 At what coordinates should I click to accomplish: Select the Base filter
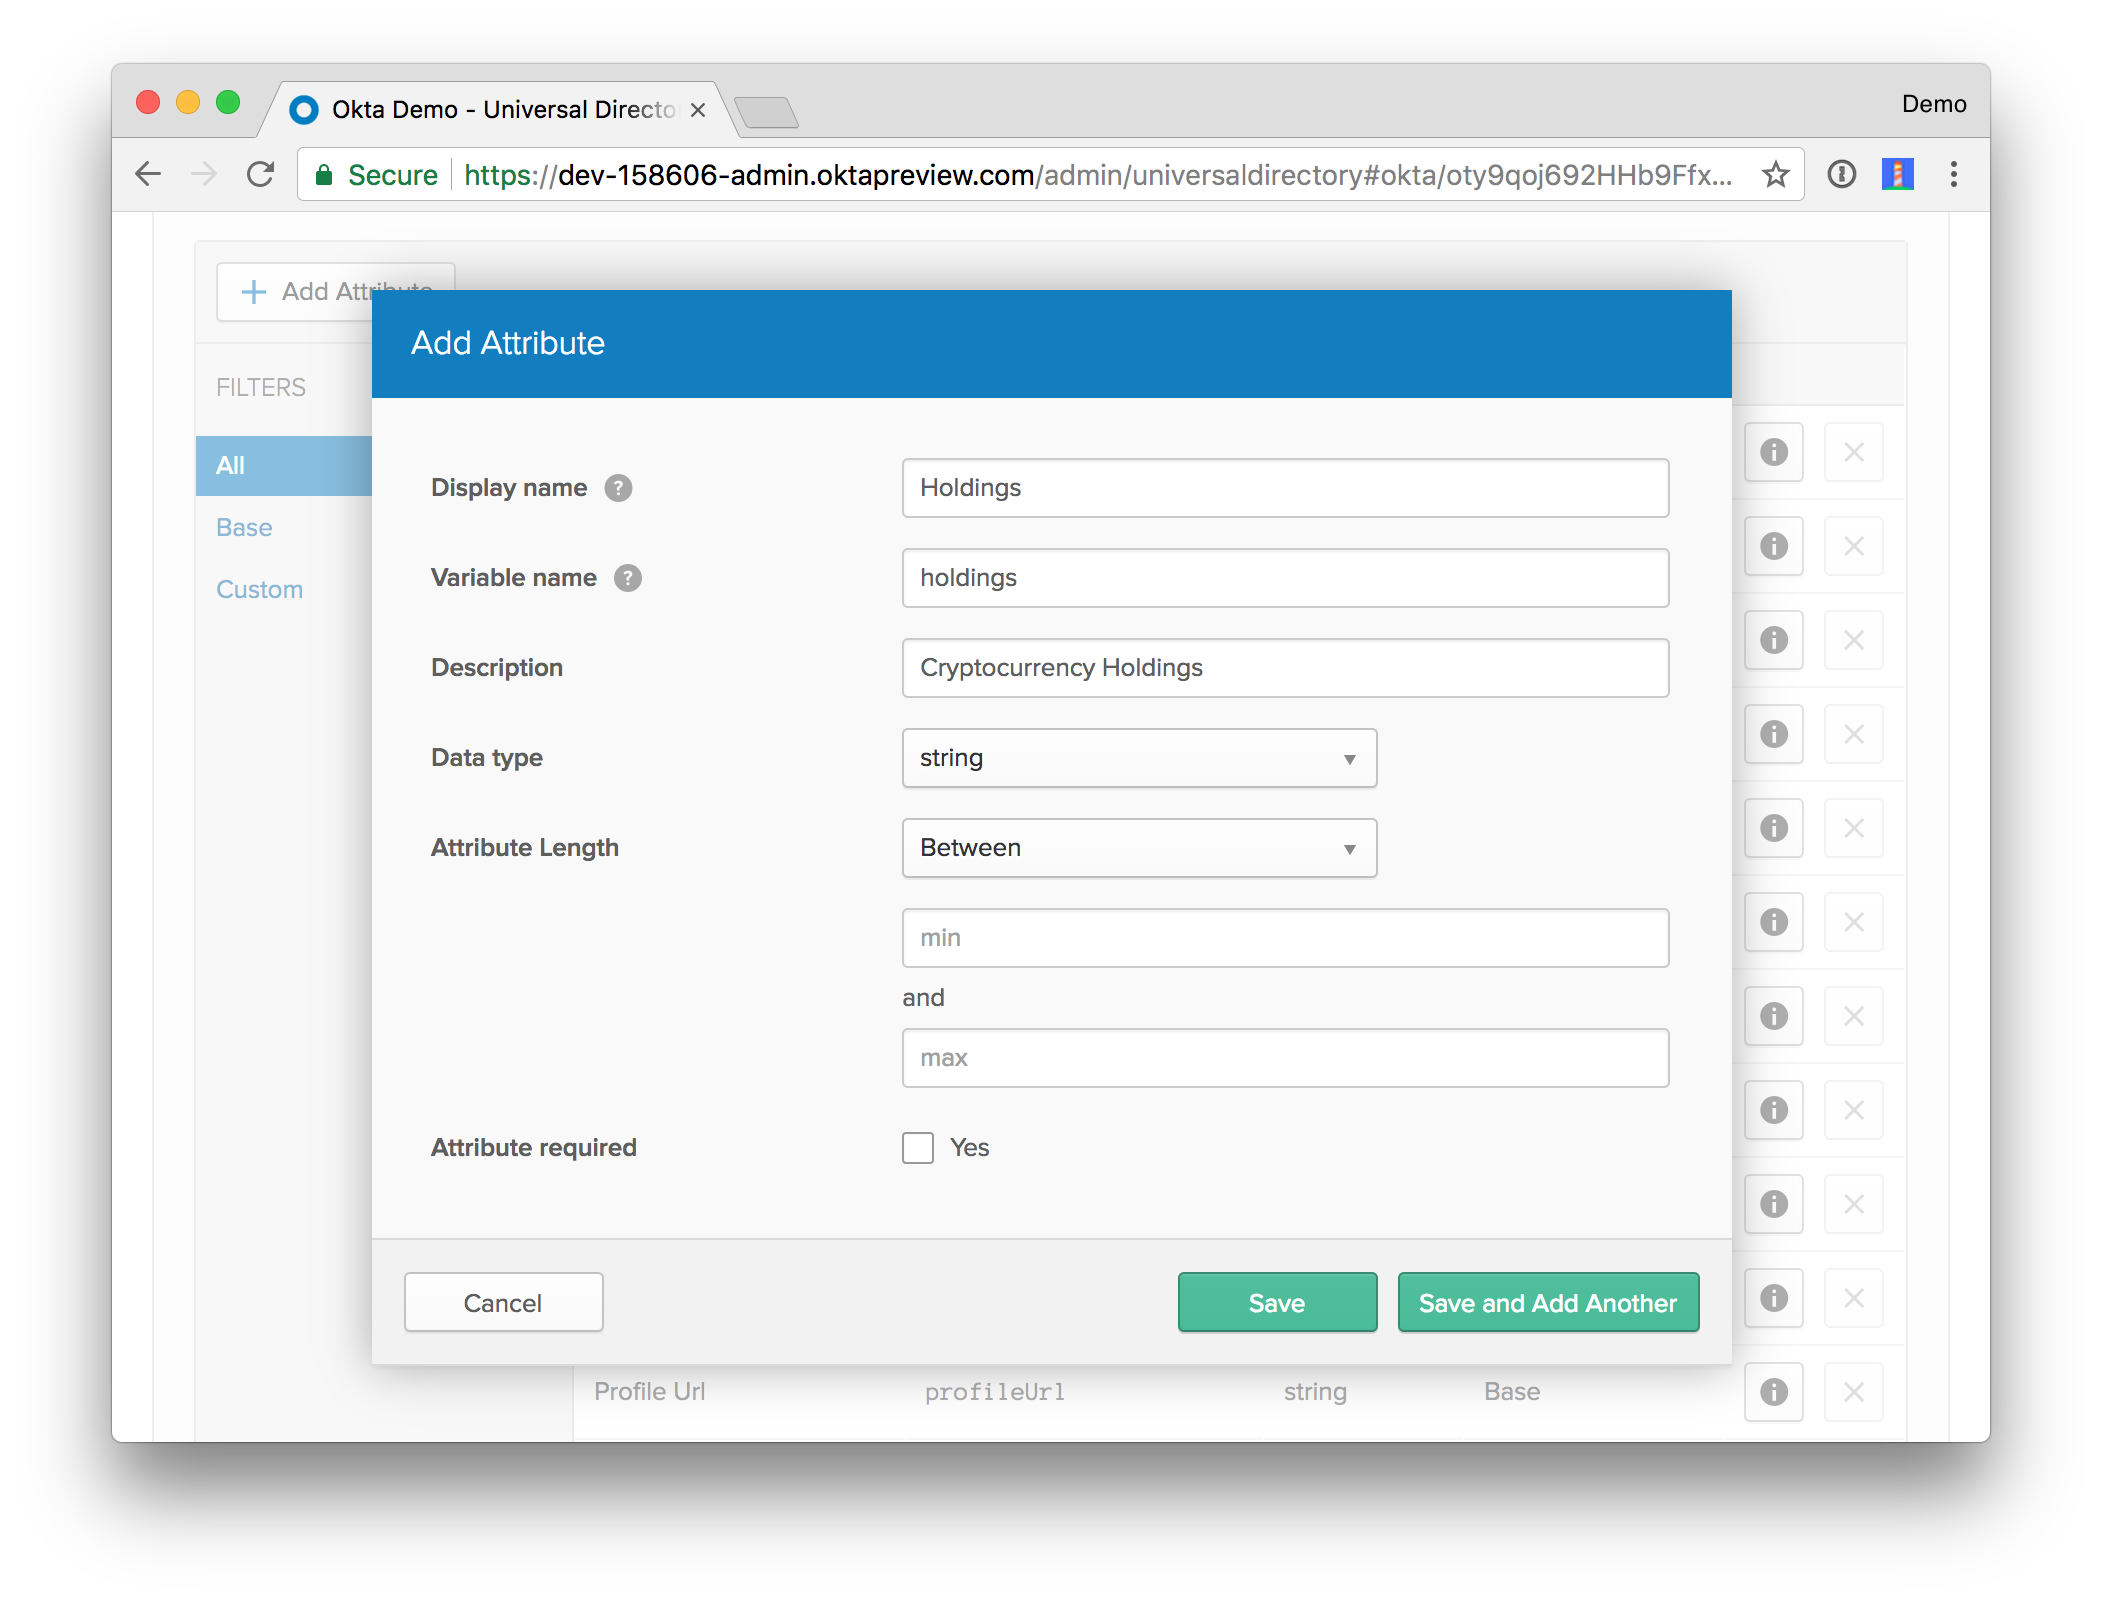point(244,528)
